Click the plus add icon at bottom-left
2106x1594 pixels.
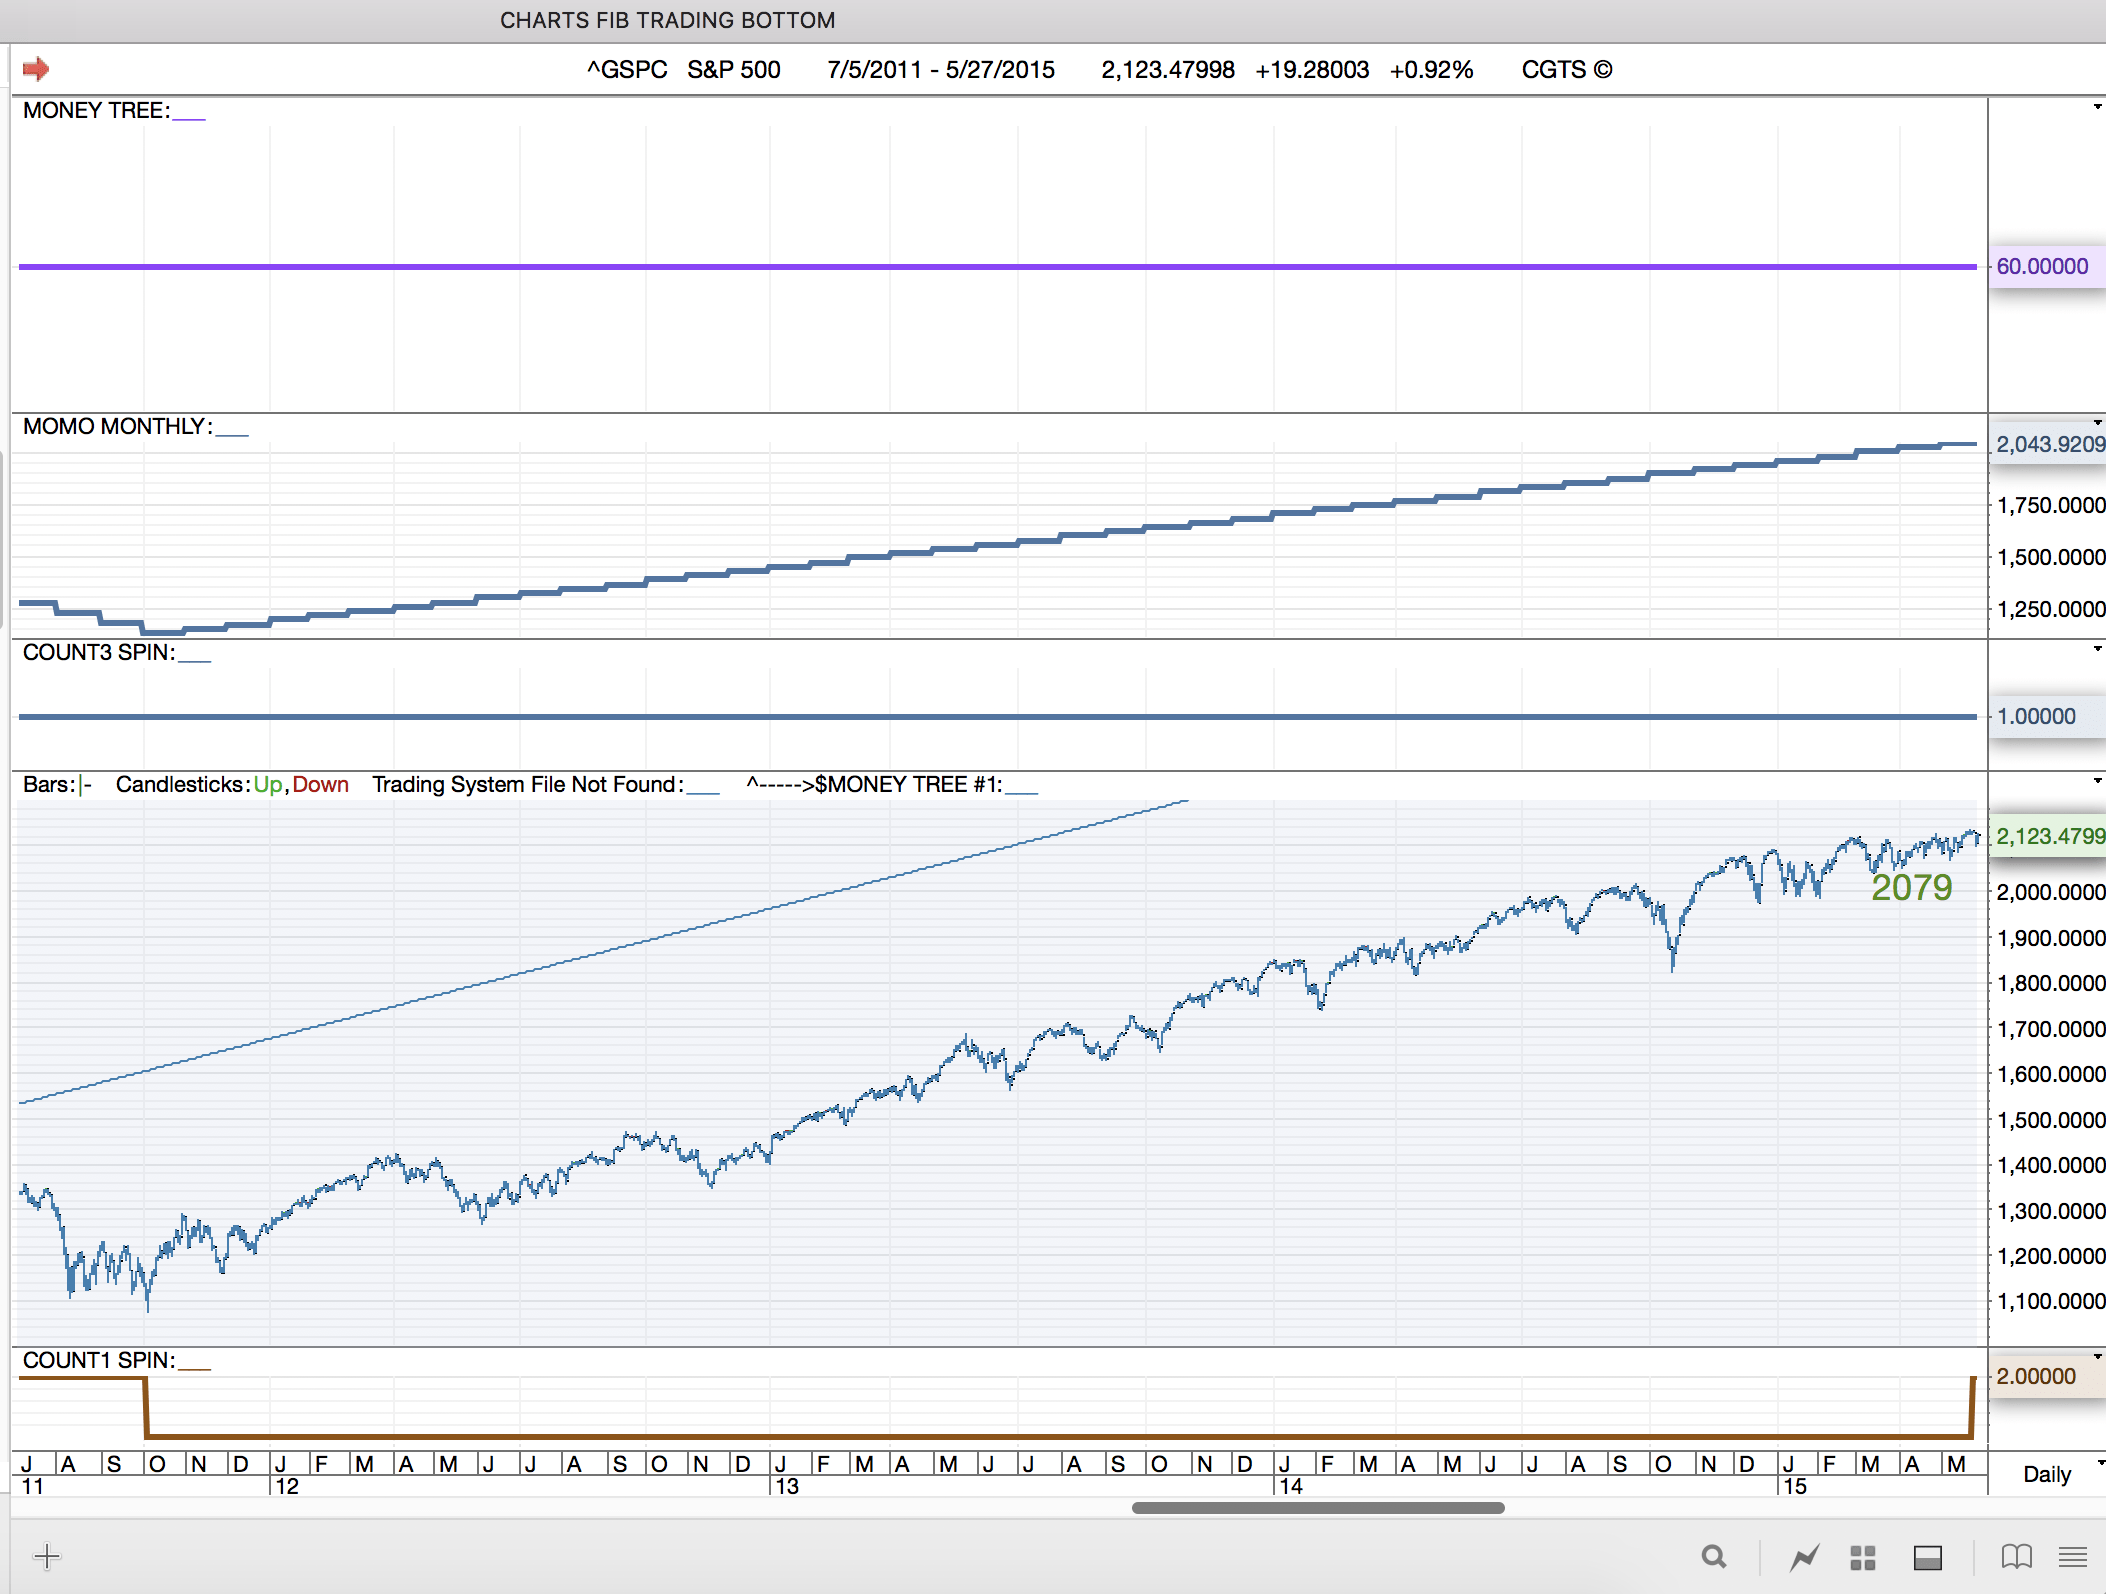point(46,1556)
